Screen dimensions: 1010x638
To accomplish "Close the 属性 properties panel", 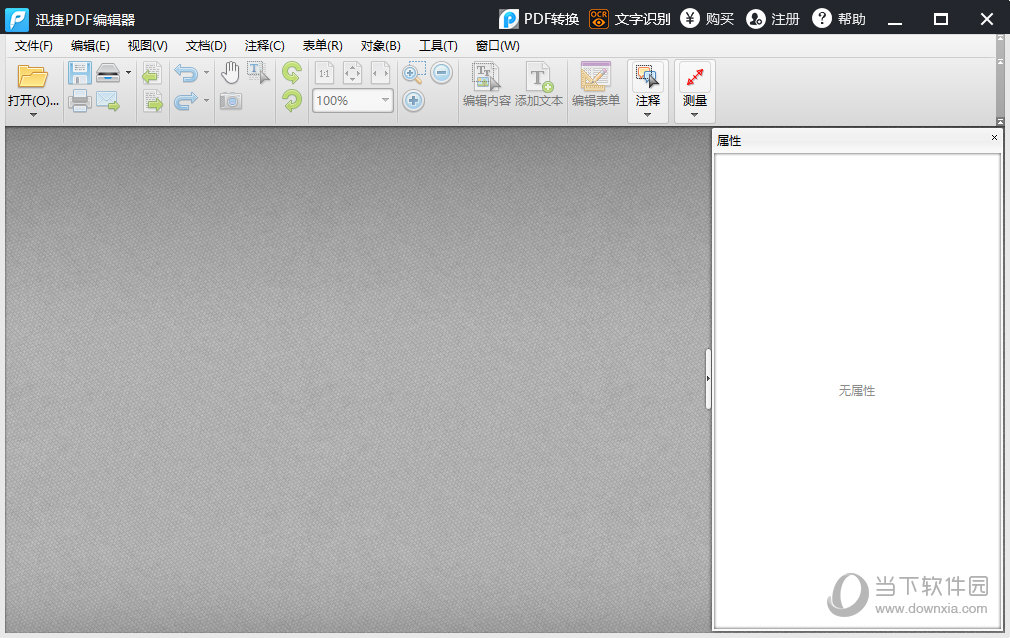I will tap(994, 137).
